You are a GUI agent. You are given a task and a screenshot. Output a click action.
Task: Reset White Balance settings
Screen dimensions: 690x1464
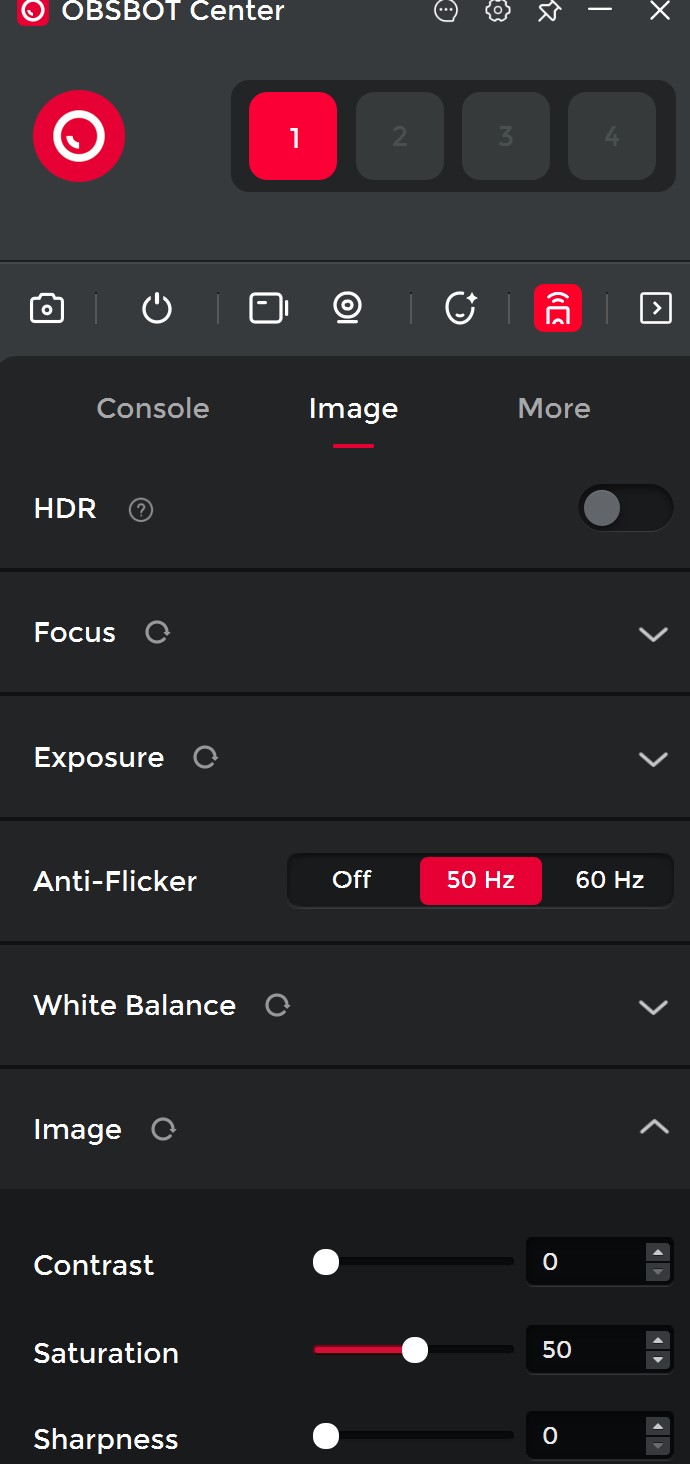pyautogui.click(x=277, y=1005)
